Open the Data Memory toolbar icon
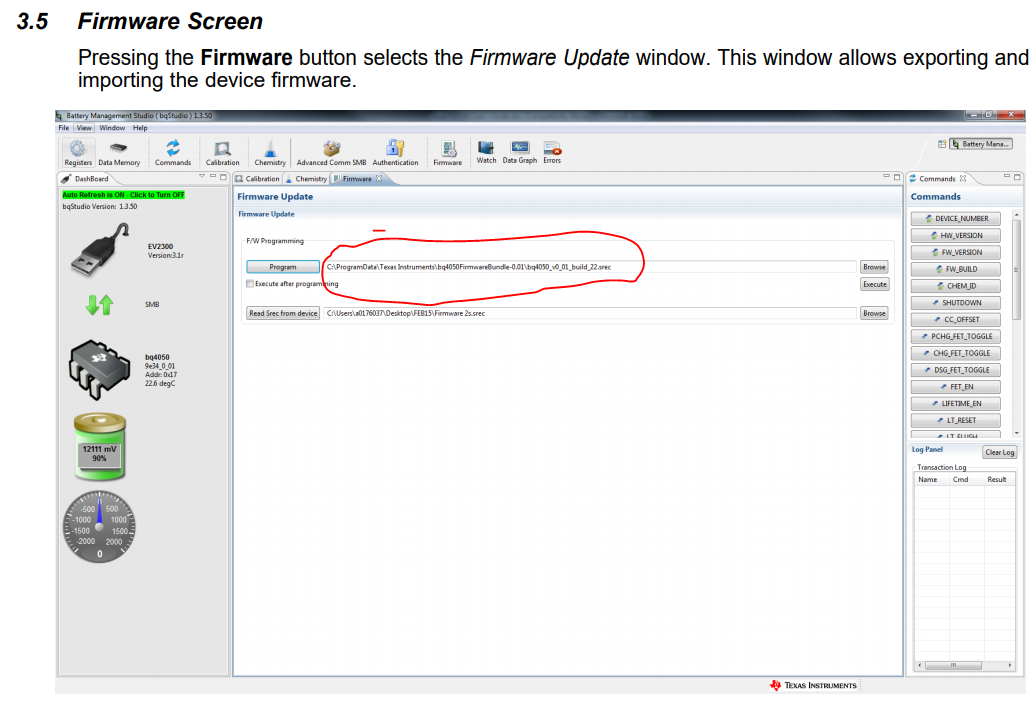 [x=119, y=152]
